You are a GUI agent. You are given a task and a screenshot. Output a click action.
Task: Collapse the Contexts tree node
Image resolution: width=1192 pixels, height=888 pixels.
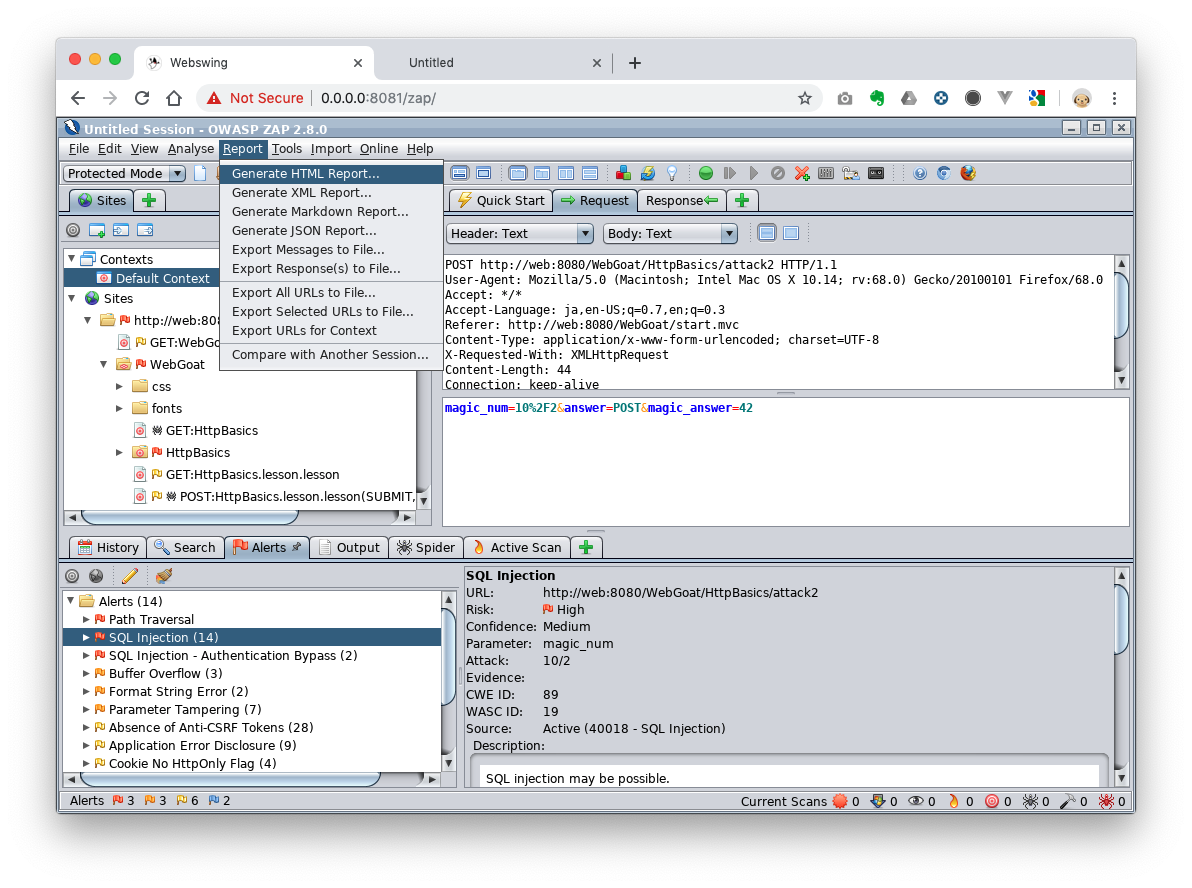72,258
